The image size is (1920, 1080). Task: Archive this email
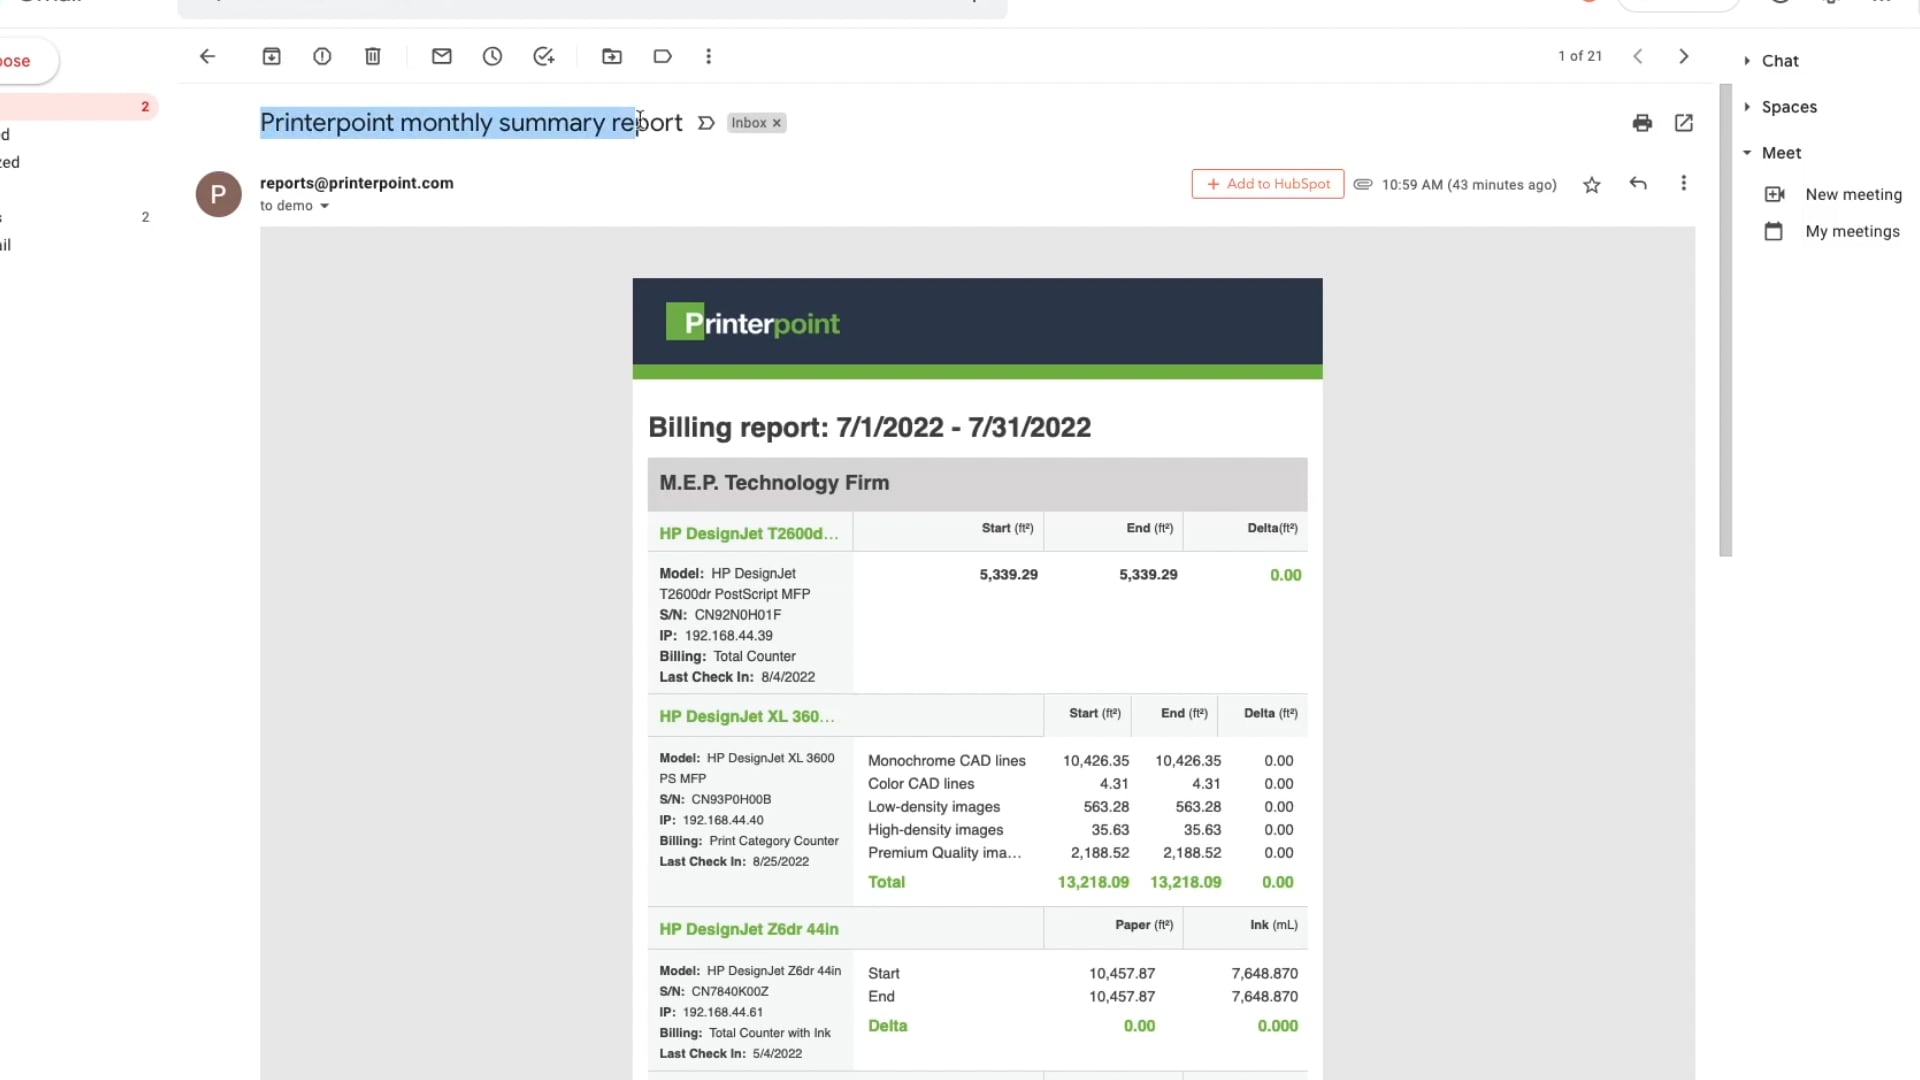[x=271, y=57]
